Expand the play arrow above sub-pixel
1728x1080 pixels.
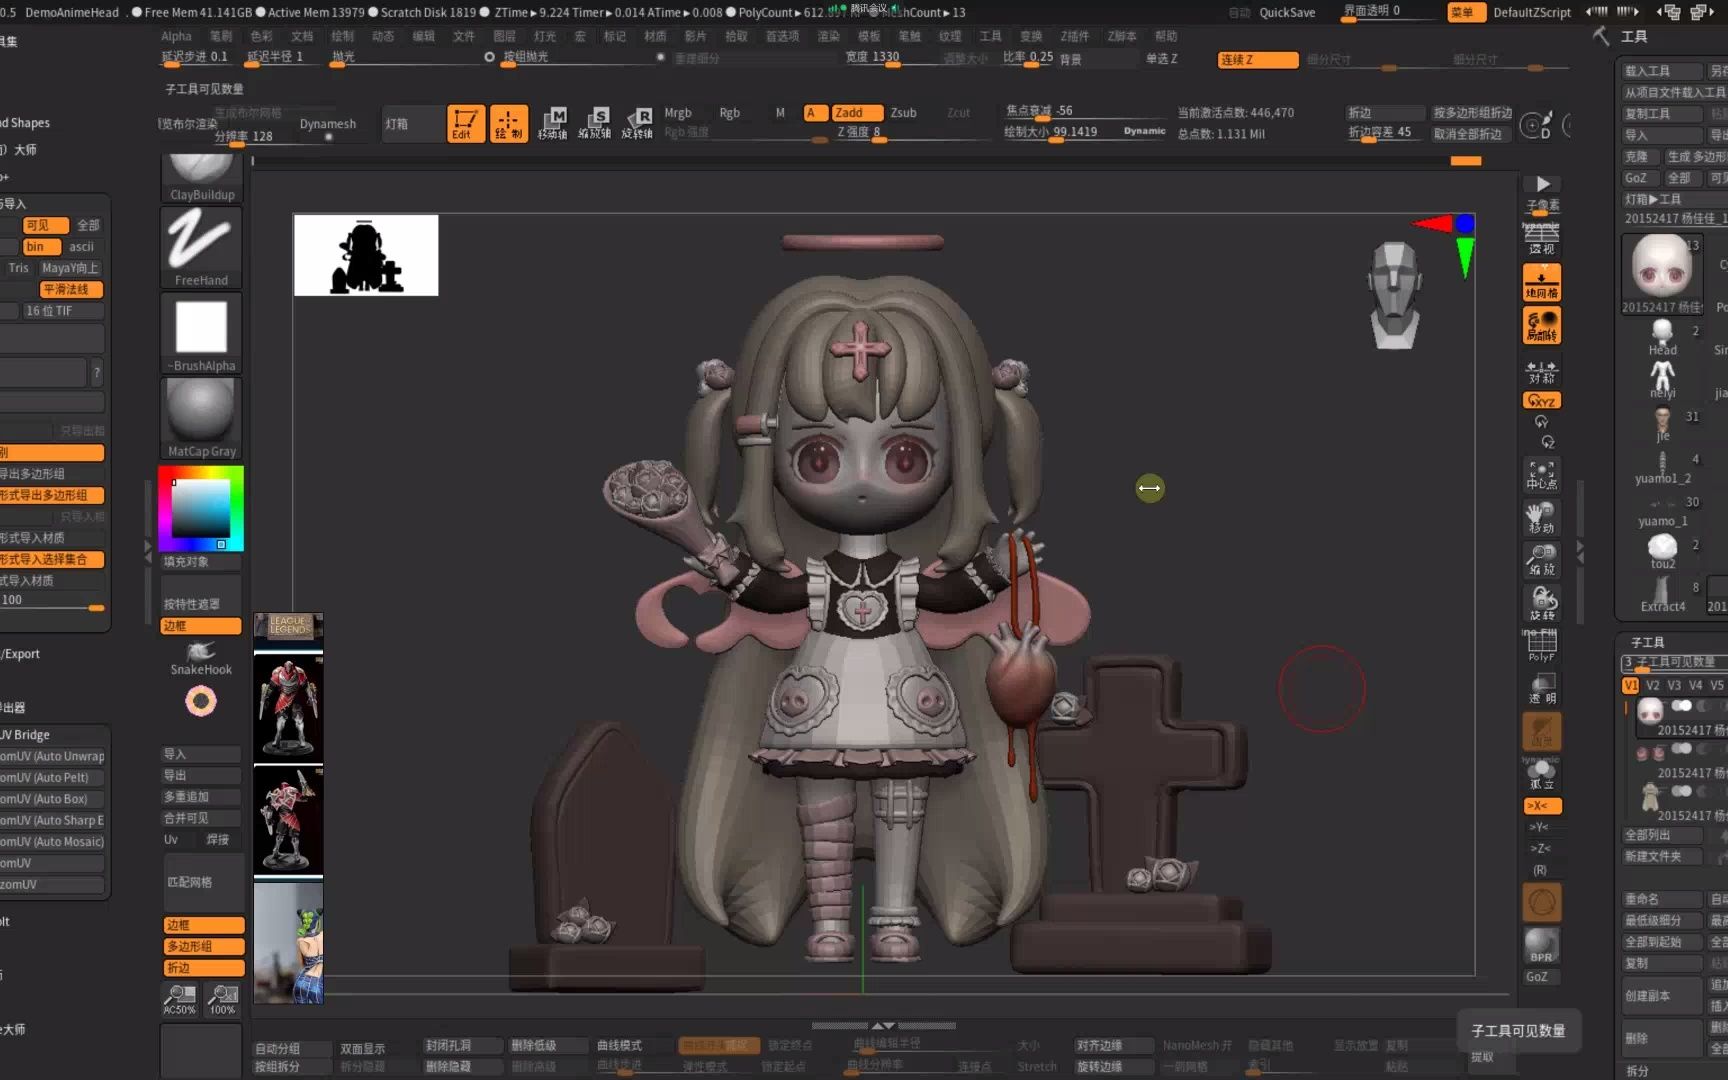coord(1543,184)
